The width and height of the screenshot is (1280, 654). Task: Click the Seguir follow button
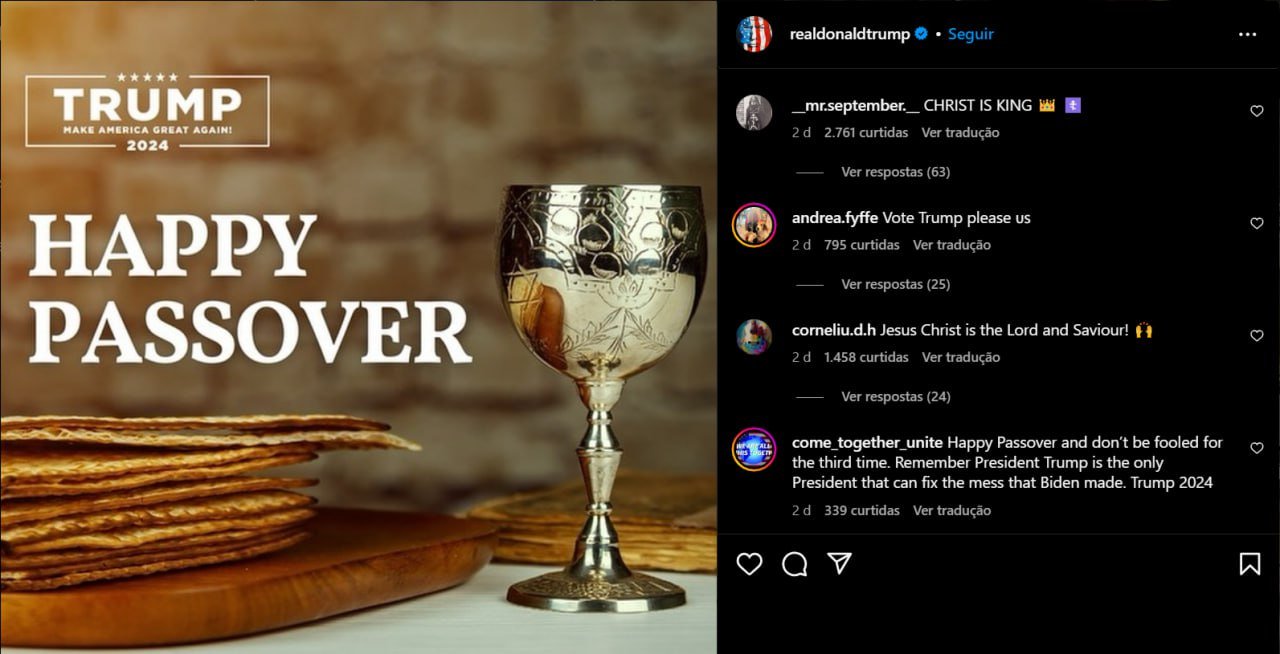click(970, 34)
